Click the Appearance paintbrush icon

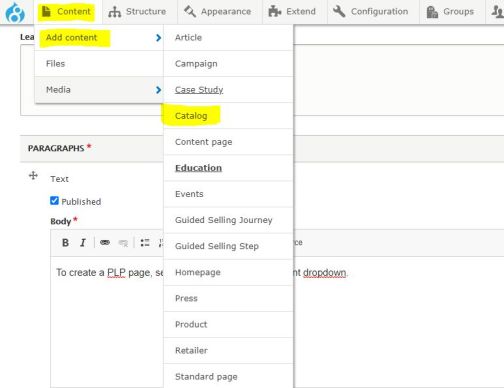click(190, 11)
